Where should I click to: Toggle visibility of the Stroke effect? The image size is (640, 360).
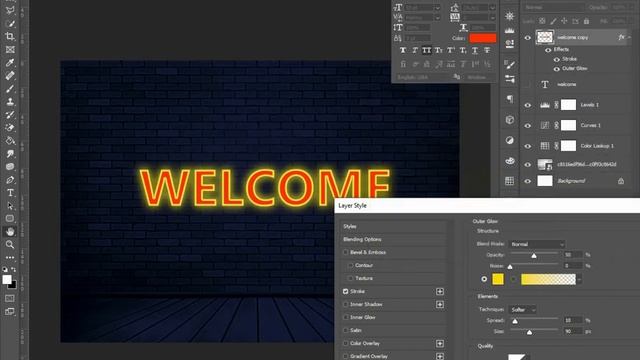tap(556, 60)
